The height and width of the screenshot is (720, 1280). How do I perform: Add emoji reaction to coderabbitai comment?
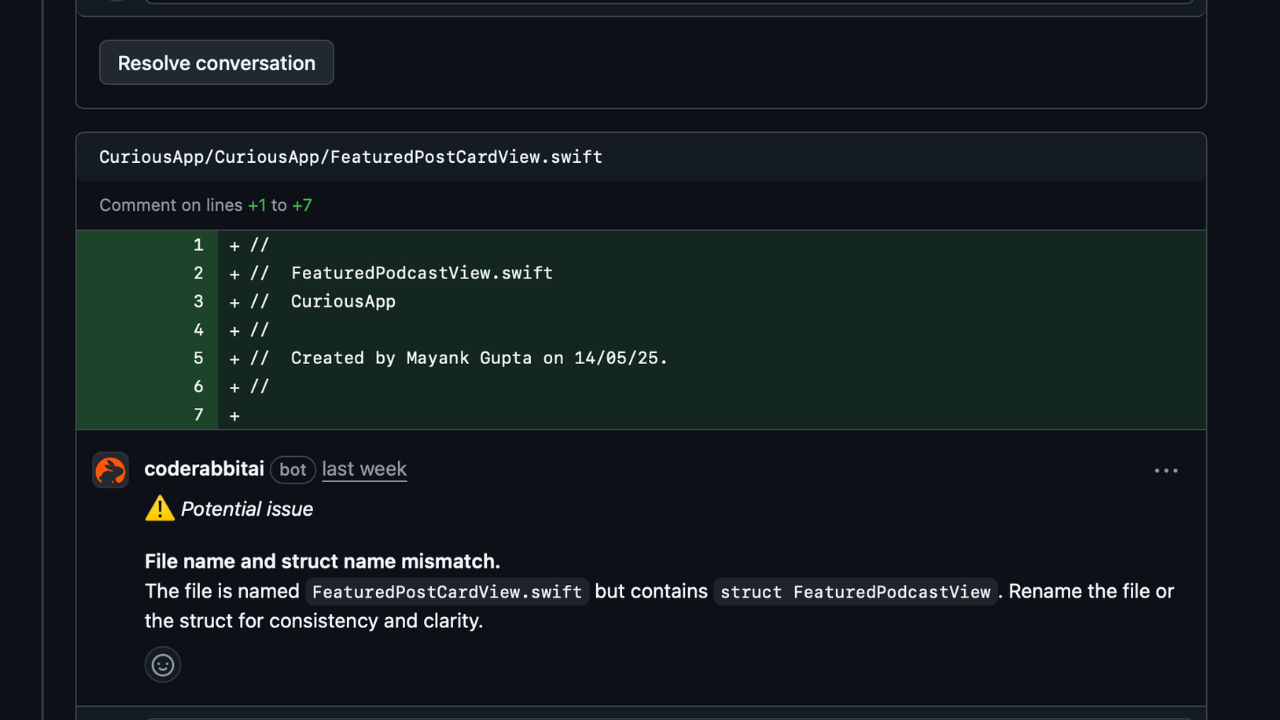click(163, 665)
